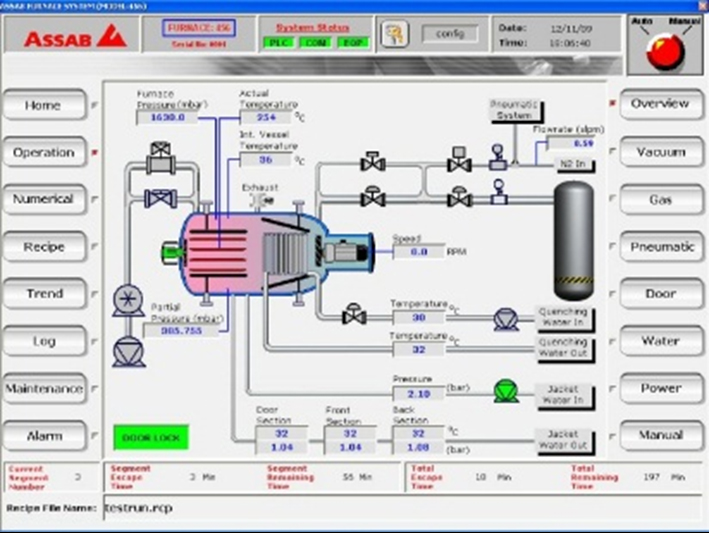The image size is (709, 533).
Task: Switch to the Pneumatic view
Action: (661, 247)
